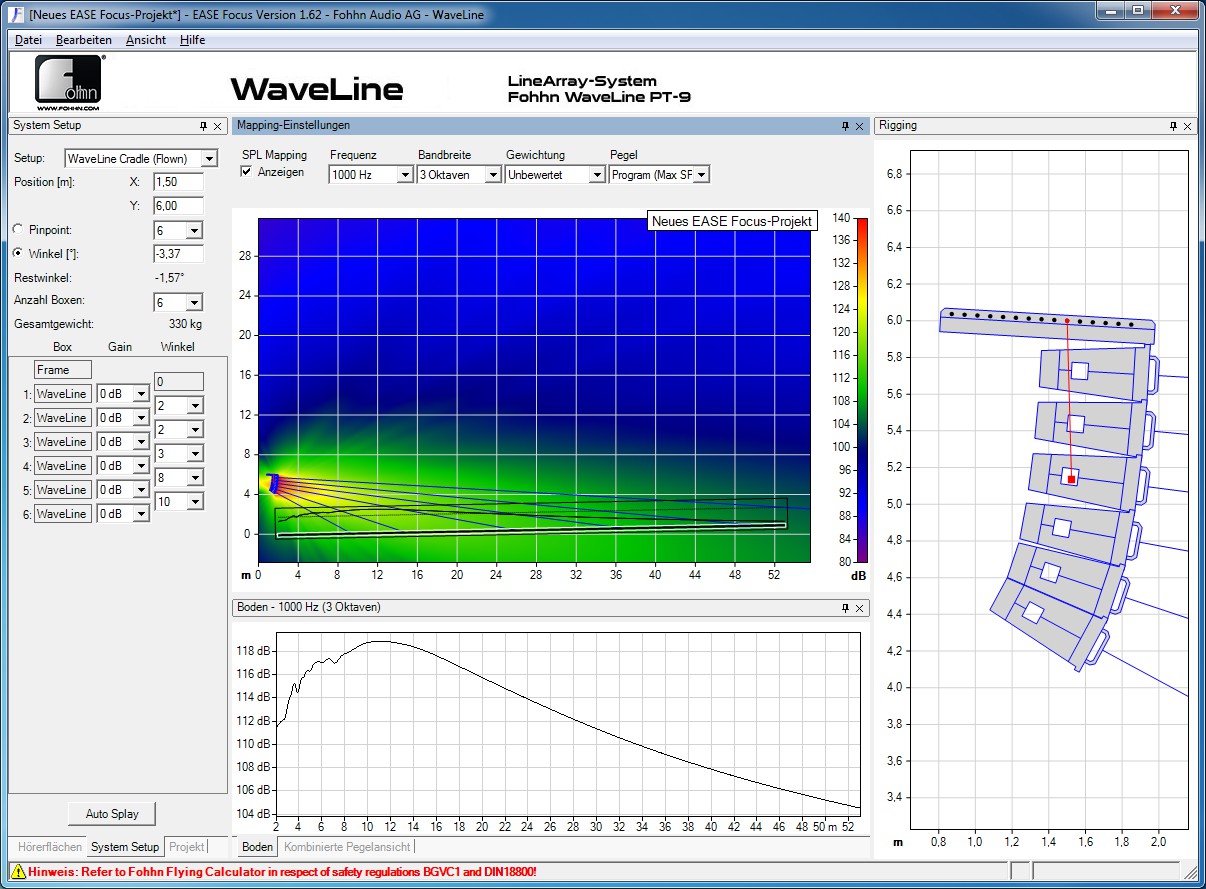Click the Position X input field
1206x889 pixels.
pyautogui.click(x=179, y=182)
